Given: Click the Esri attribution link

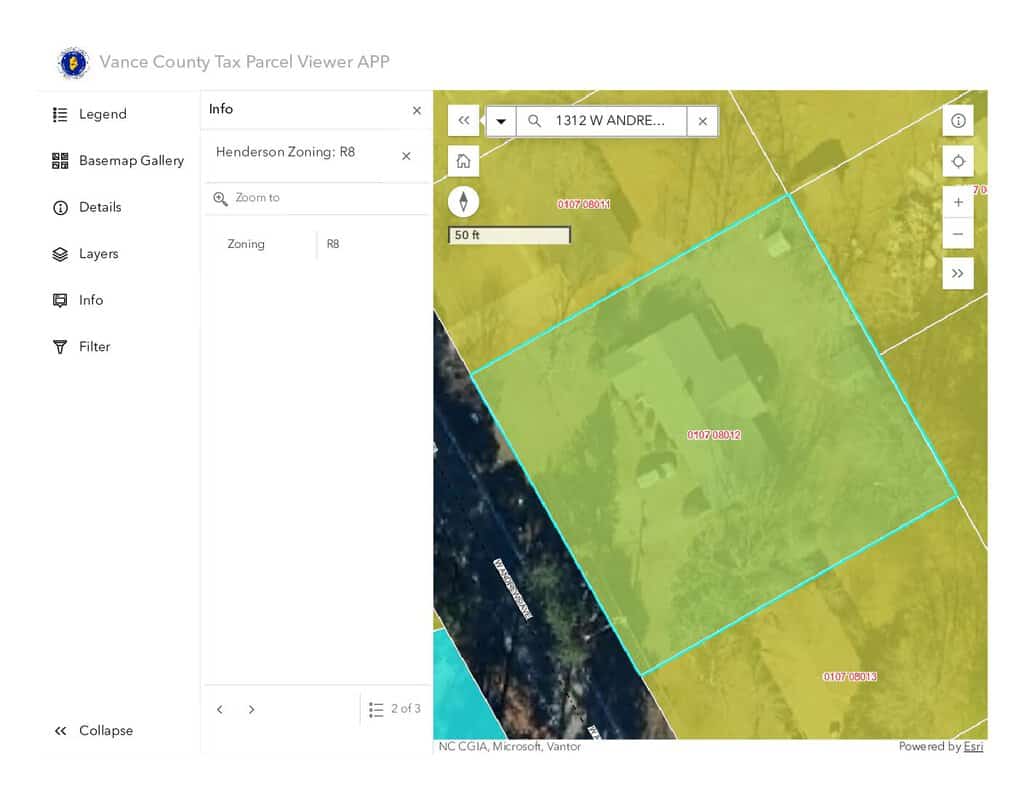Looking at the screenshot, I should coord(973,747).
